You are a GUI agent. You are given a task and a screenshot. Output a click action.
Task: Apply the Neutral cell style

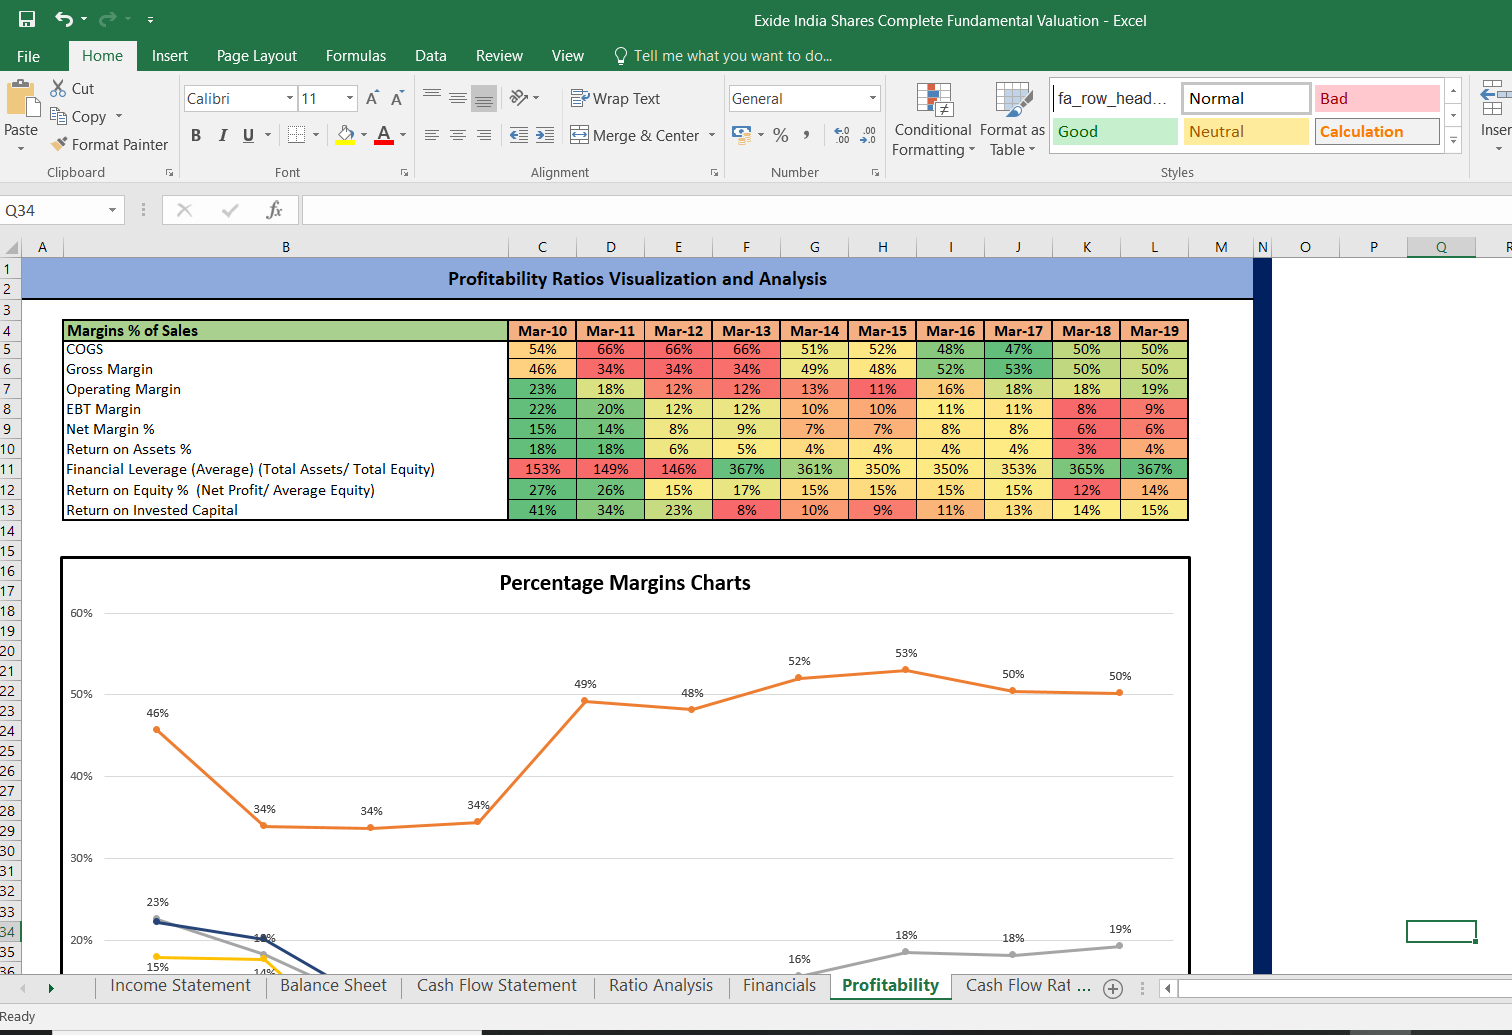point(1245,131)
